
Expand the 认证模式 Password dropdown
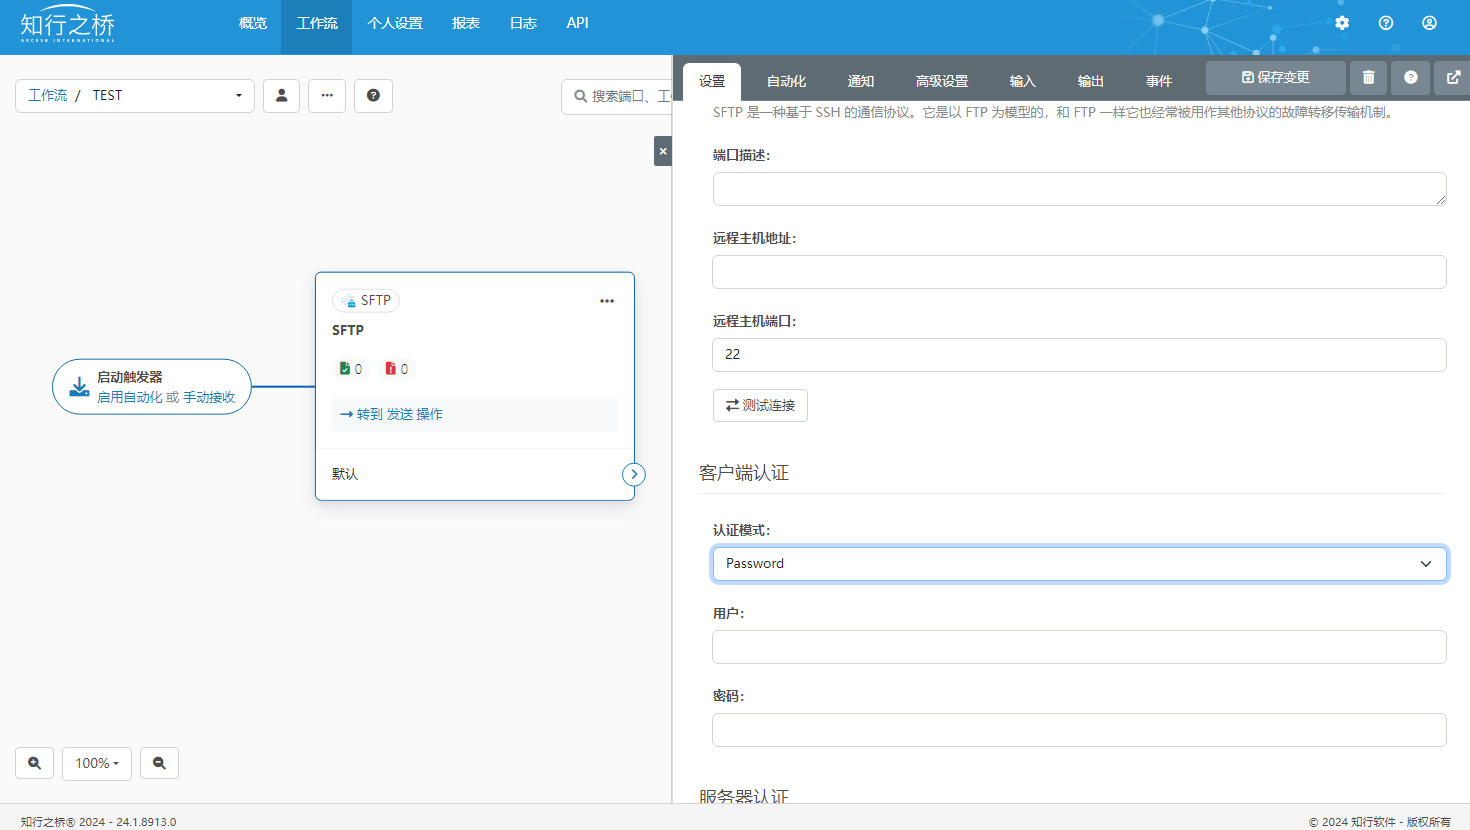[1079, 564]
